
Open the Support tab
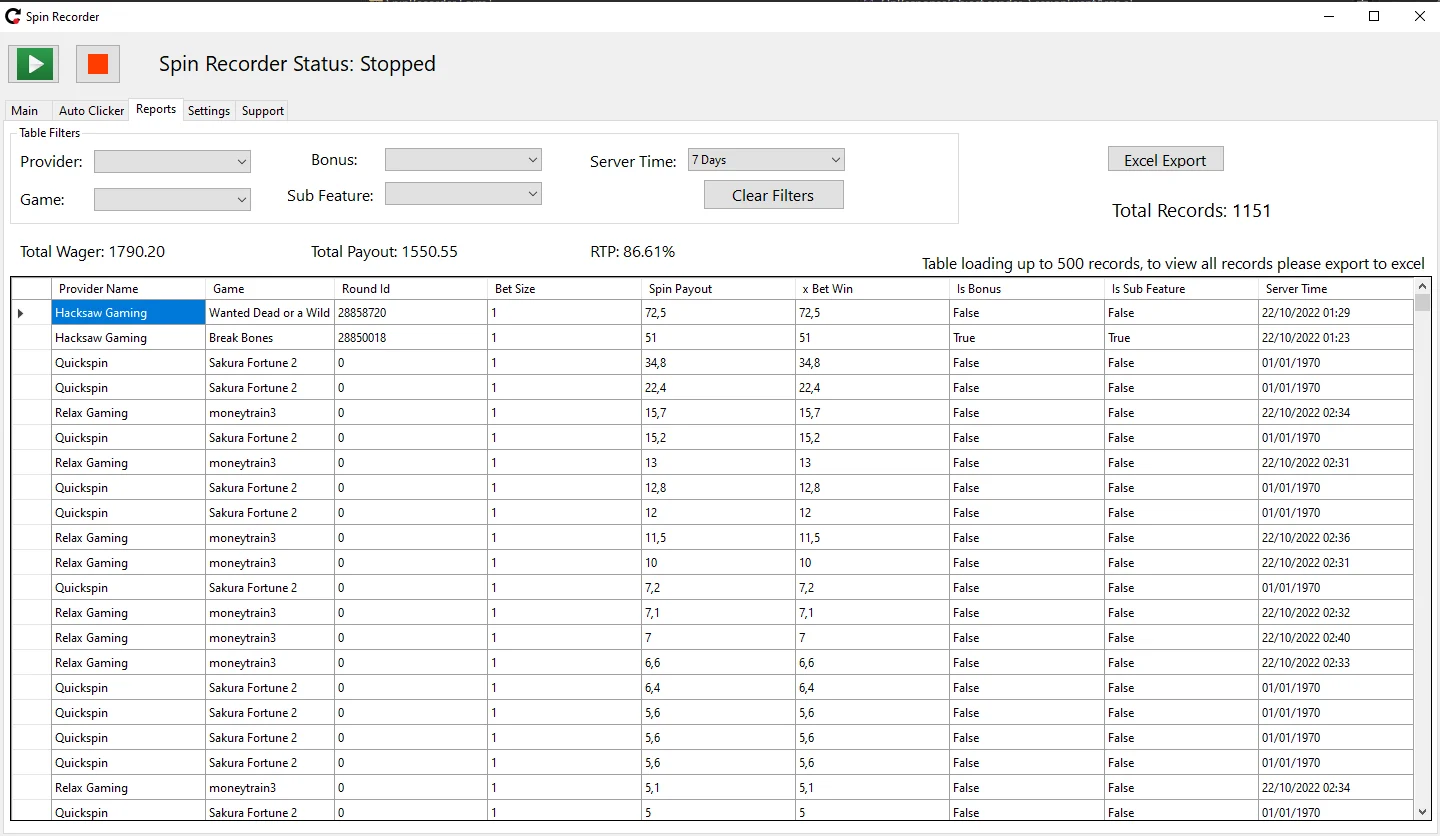[263, 111]
